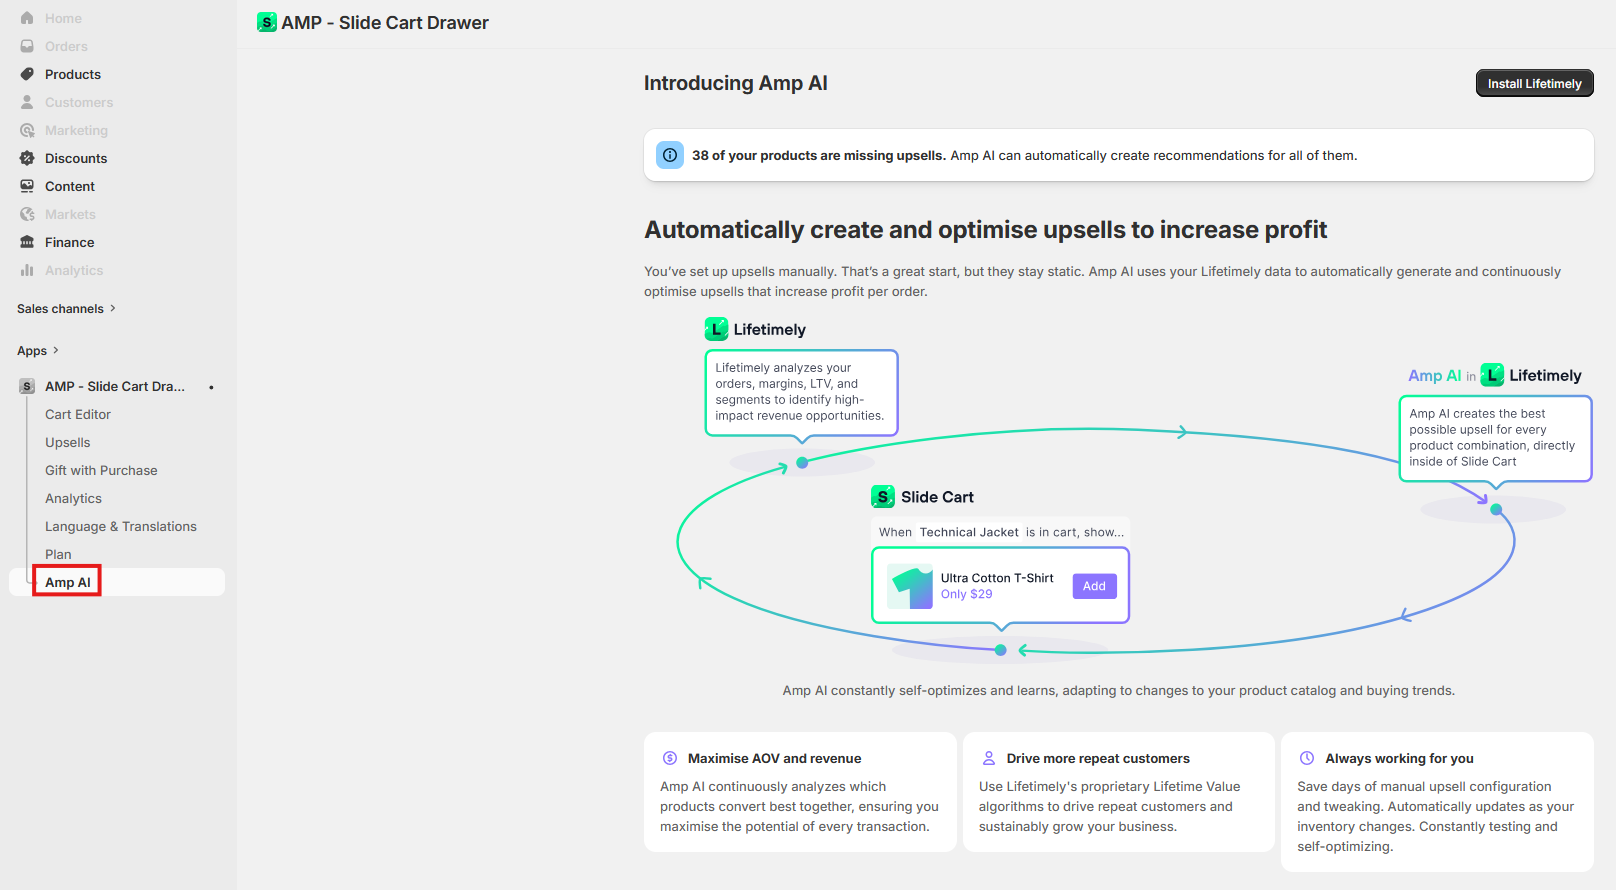Click the 'Introducing Amp AI' heading
Screen dimensions: 1616x890
click(736, 83)
